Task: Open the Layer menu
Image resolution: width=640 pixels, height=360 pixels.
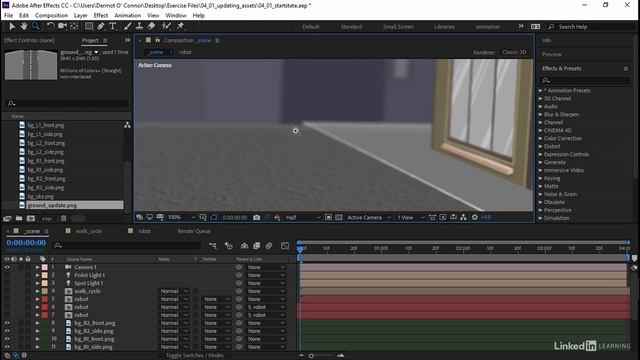Action: pos(80,16)
